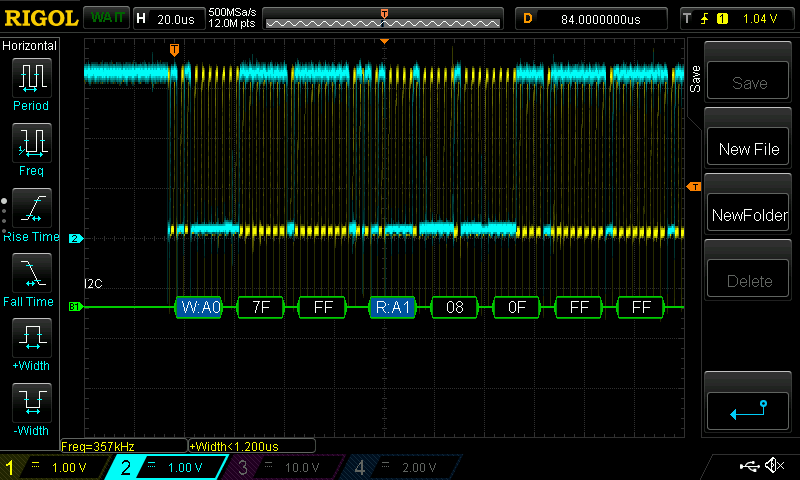The width and height of the screenshot is (800, 480).
Task: Click the R:A1 decoded I2C packet
Action: [392, 307]
